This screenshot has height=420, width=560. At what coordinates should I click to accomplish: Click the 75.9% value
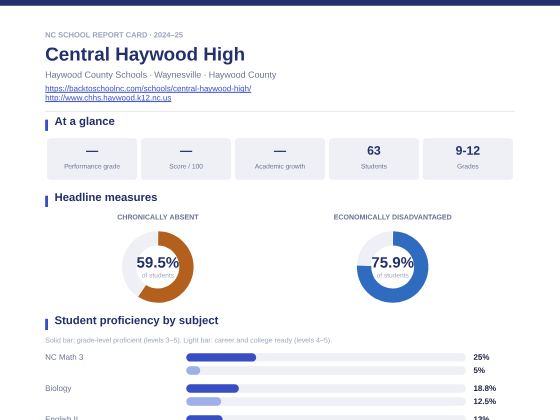(x=392, y=262)
